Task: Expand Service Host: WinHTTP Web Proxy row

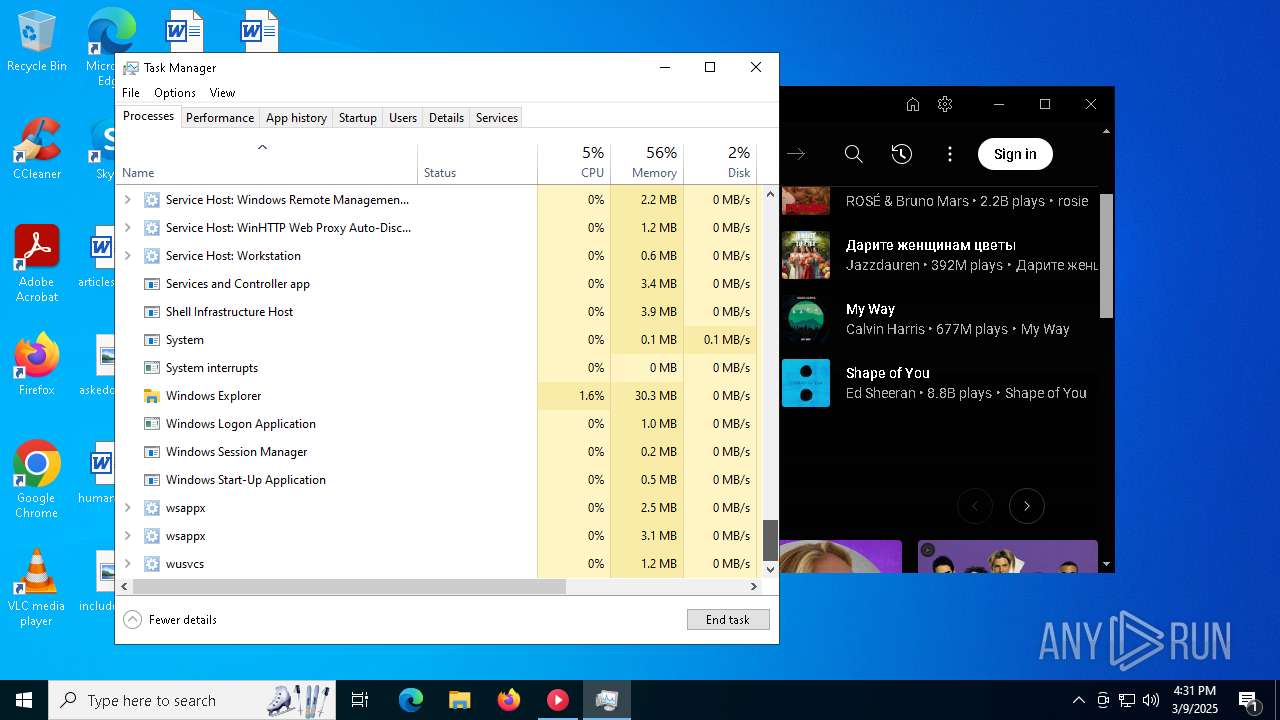Action: [x=127, y=228]
